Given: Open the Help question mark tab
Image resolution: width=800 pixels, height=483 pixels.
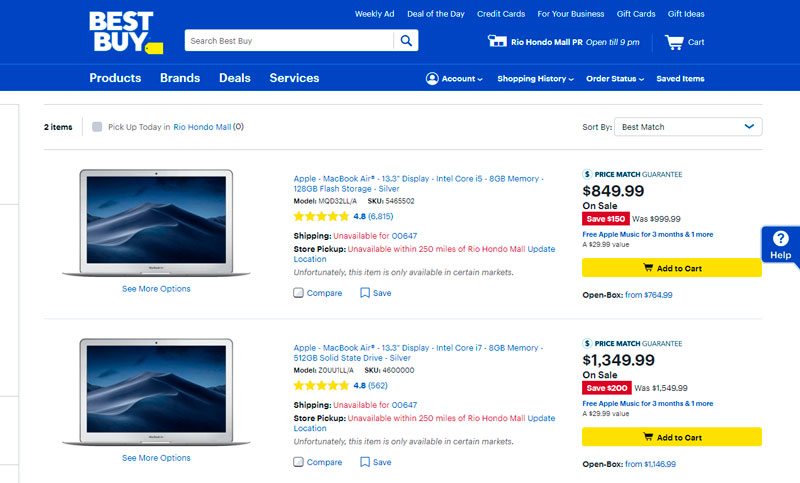Looking at the screenshot, I should 781,244.
